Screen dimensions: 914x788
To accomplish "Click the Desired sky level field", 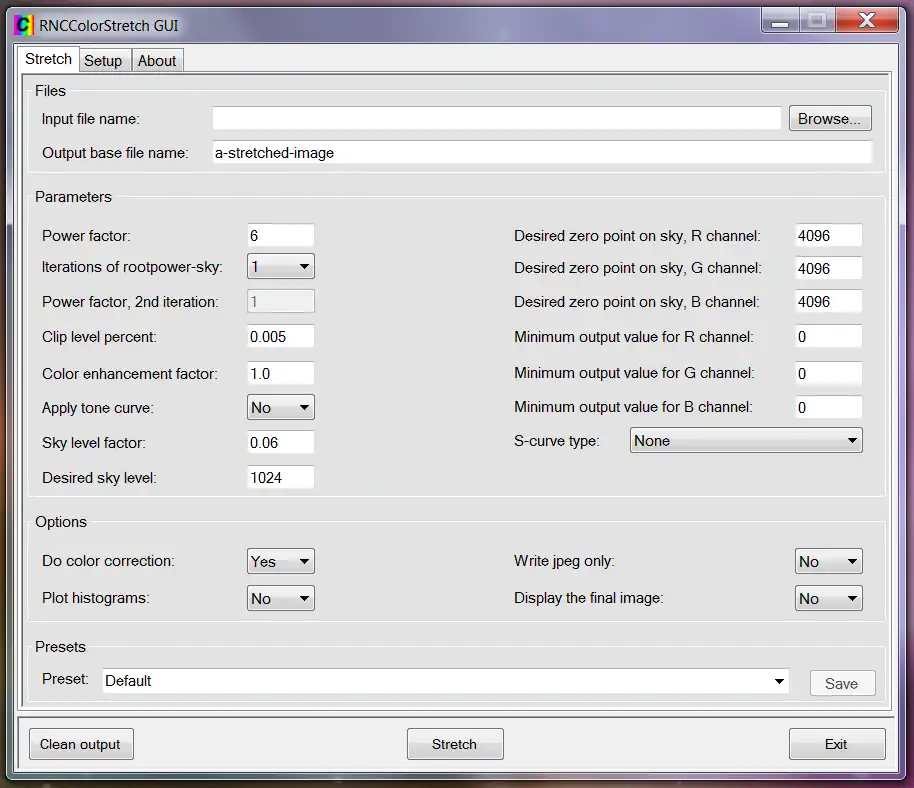I will pyautogui.click(x=280, y=477).
